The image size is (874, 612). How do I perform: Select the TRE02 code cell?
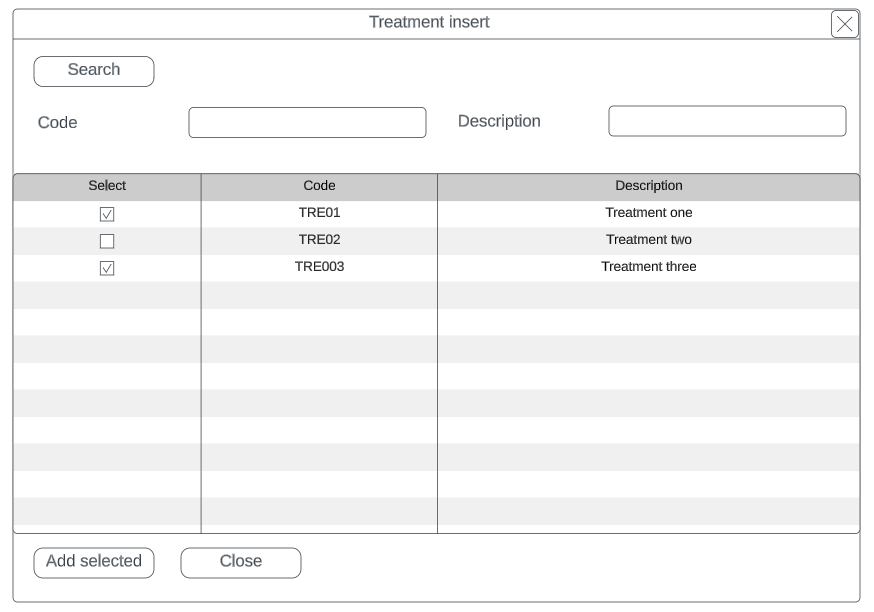click(319, 240)
